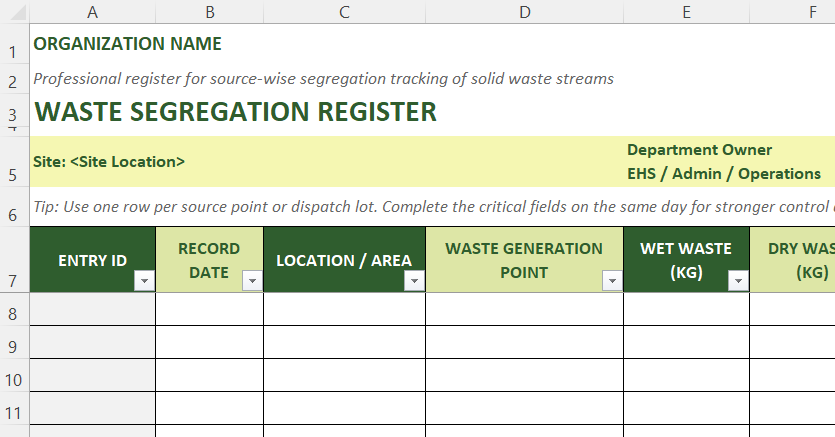The image size is (835, 437).
Task: Expand the LOCATION / AREA filter dropdown
Action: click(x=414, y=282)
